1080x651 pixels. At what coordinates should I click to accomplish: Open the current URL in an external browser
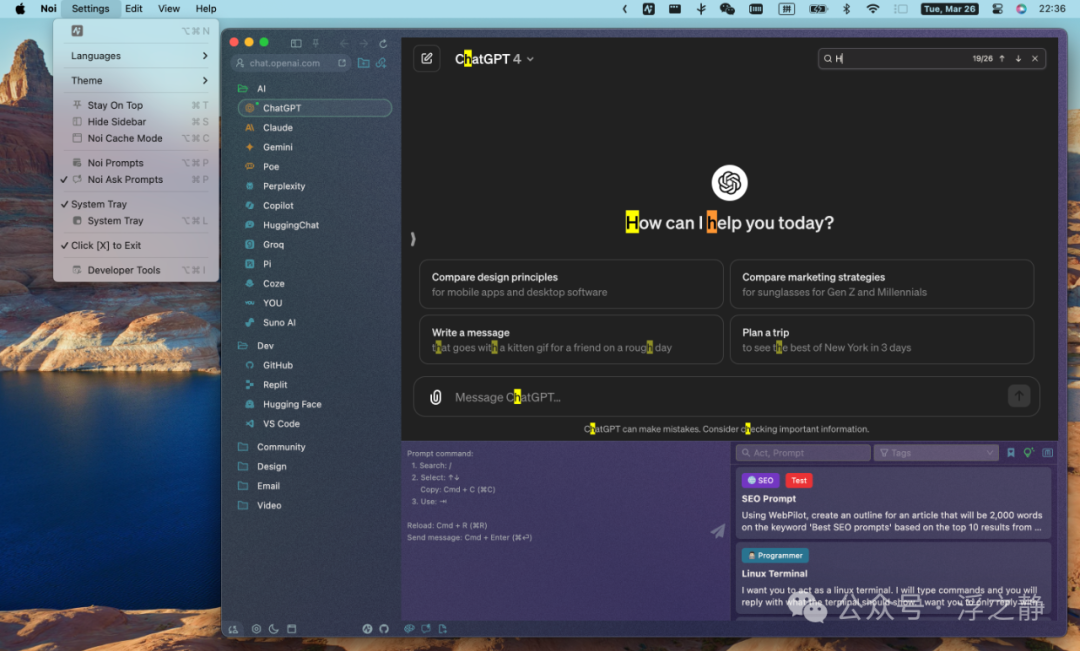pyautogui.click(x=342, y=63)
